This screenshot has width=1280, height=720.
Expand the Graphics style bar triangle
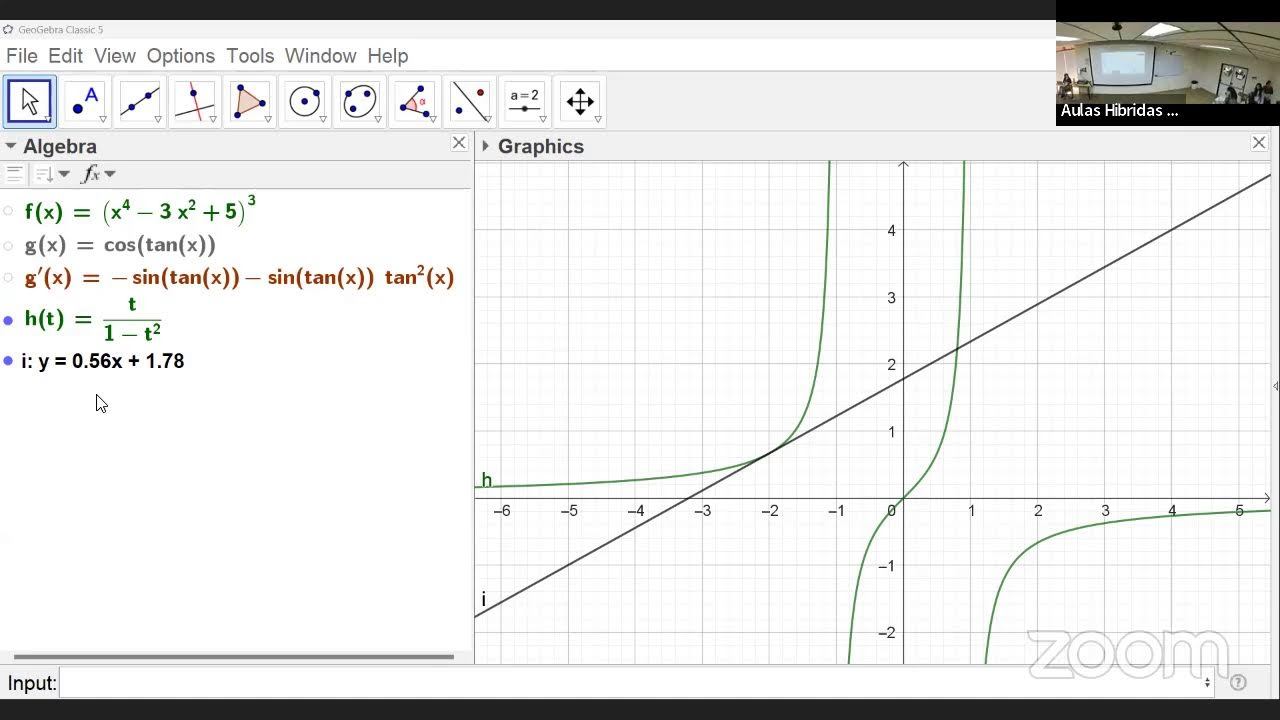(x=485, y=146)
